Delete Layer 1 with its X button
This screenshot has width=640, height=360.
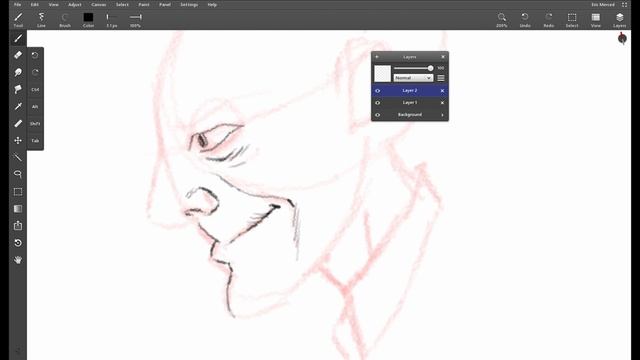[442, 103]
